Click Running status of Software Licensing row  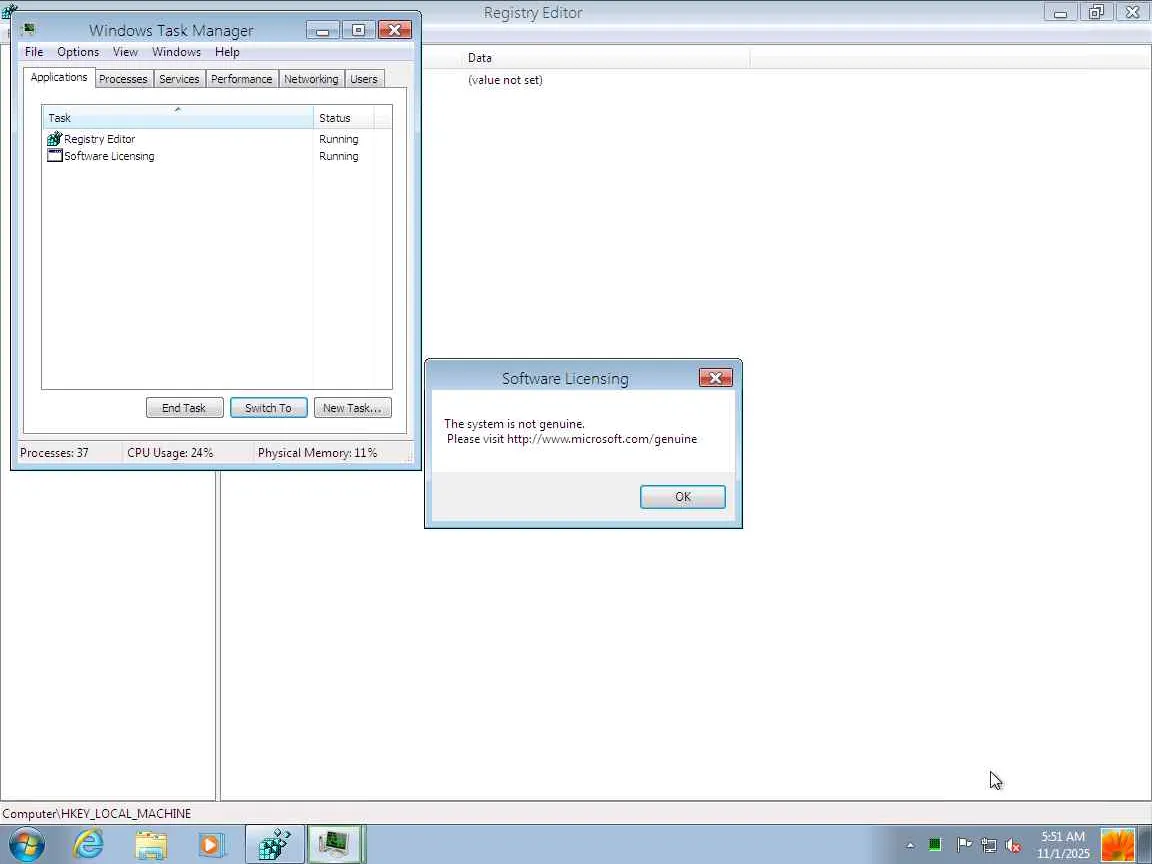339,156
